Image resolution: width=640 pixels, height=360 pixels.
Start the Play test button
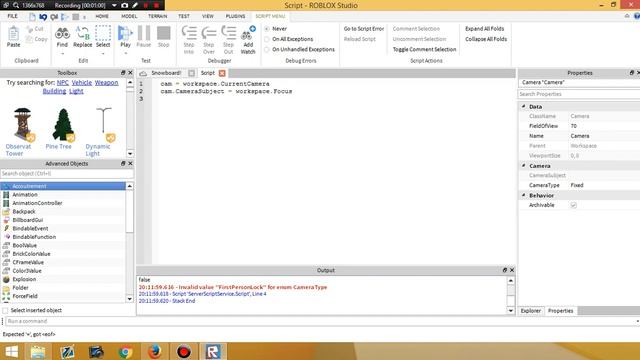[x=125, y=33]
